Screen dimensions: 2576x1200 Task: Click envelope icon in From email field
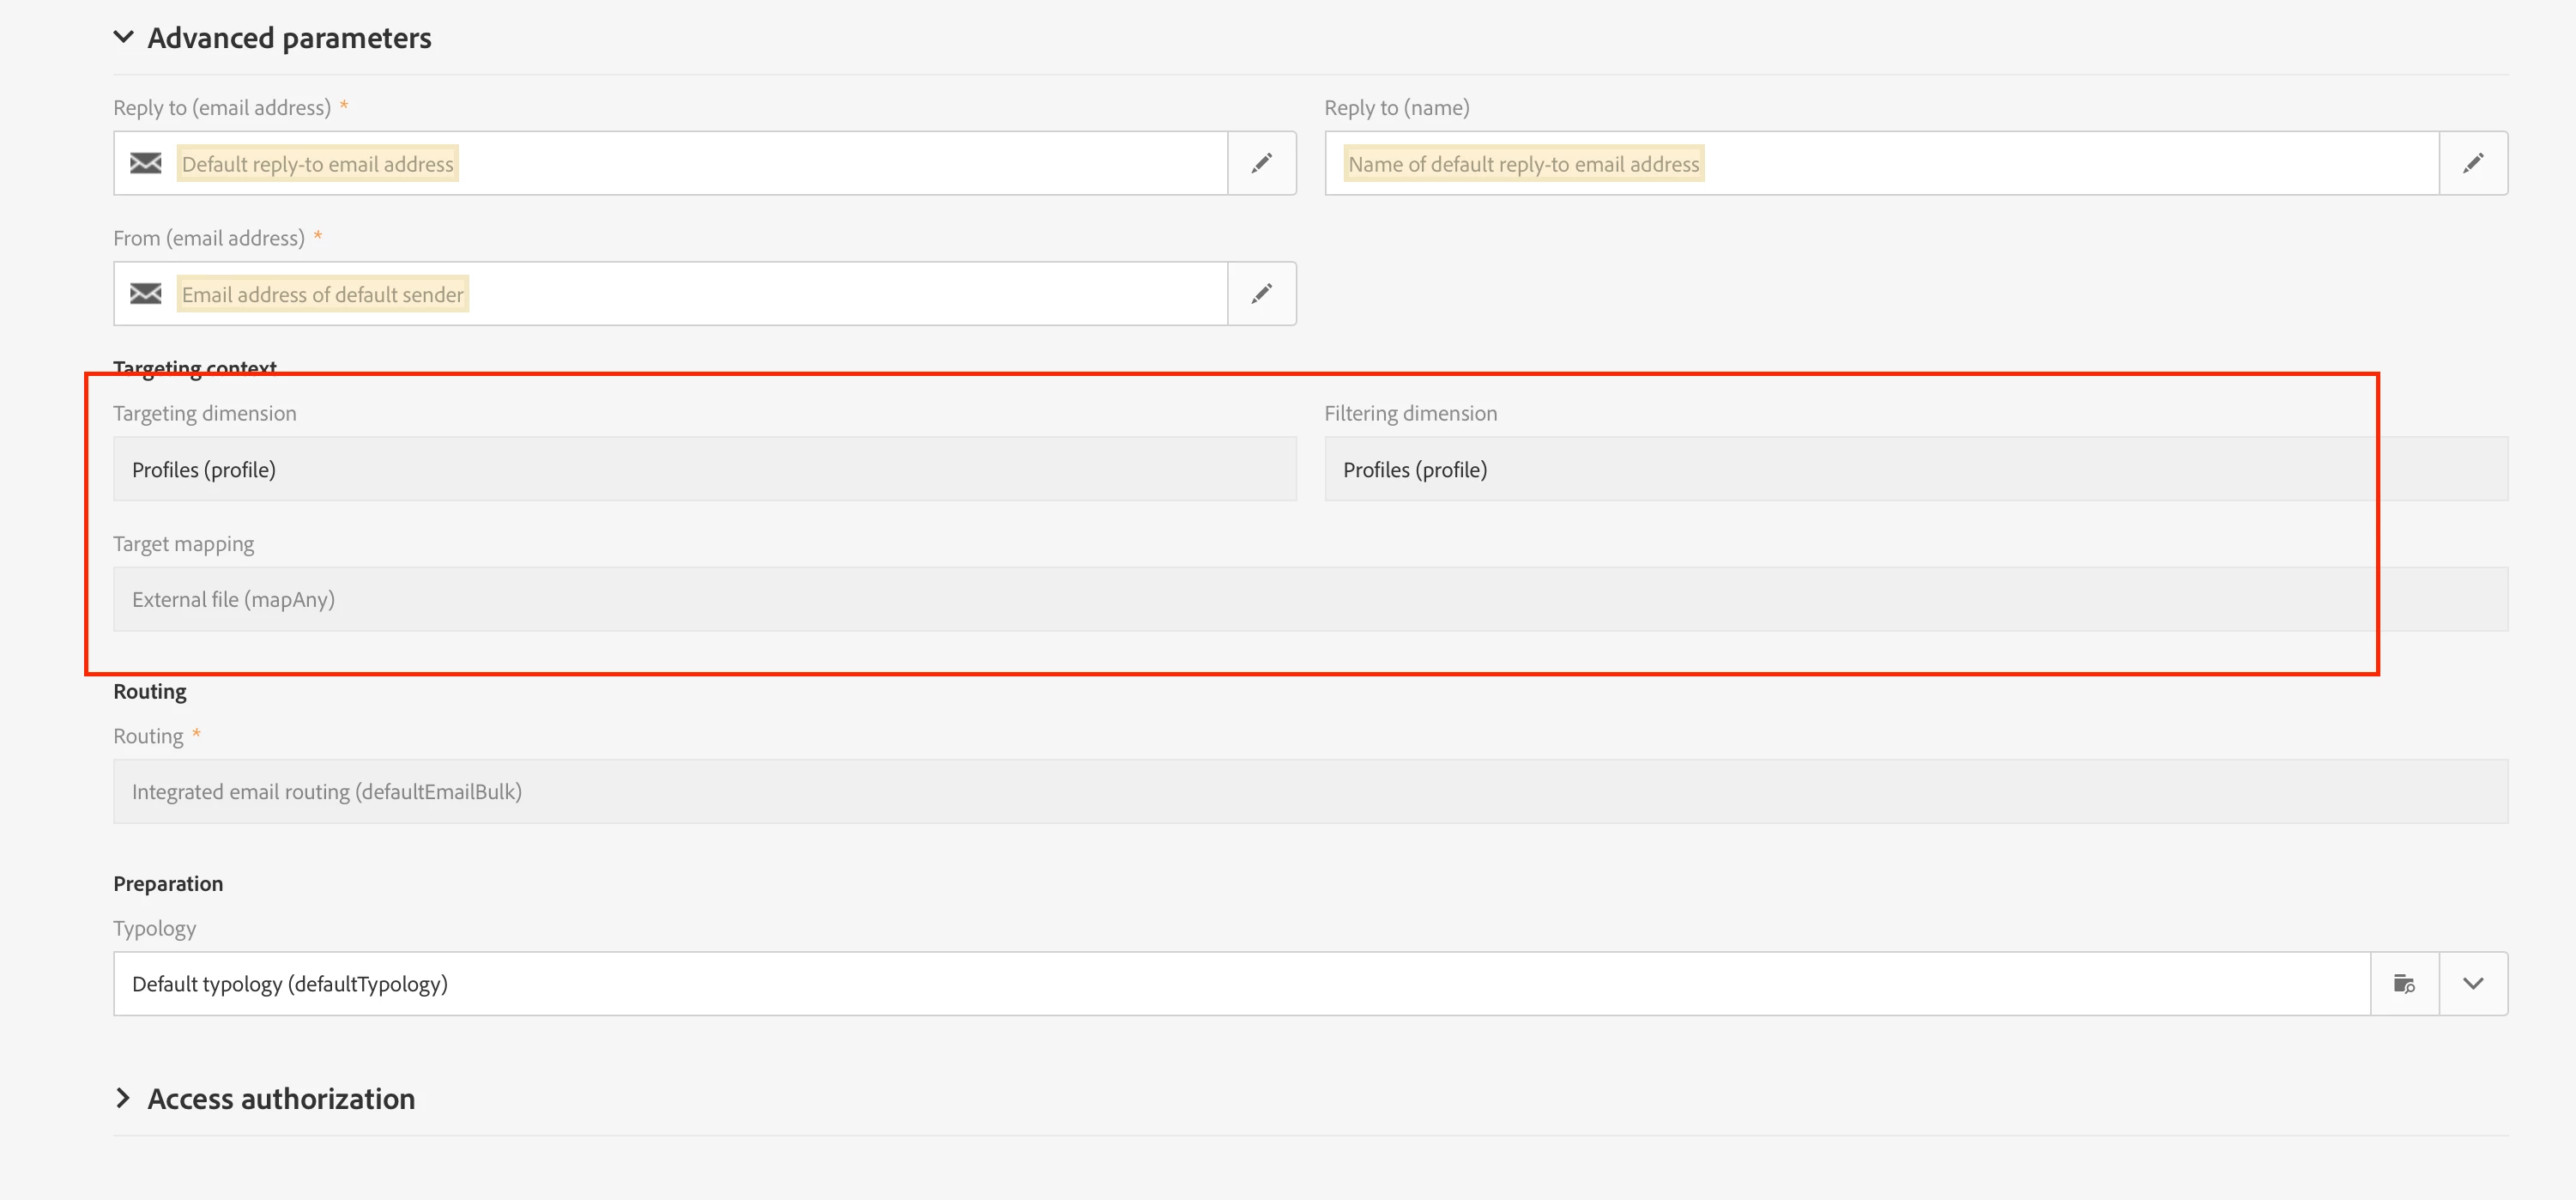click(x=146, y=293)
